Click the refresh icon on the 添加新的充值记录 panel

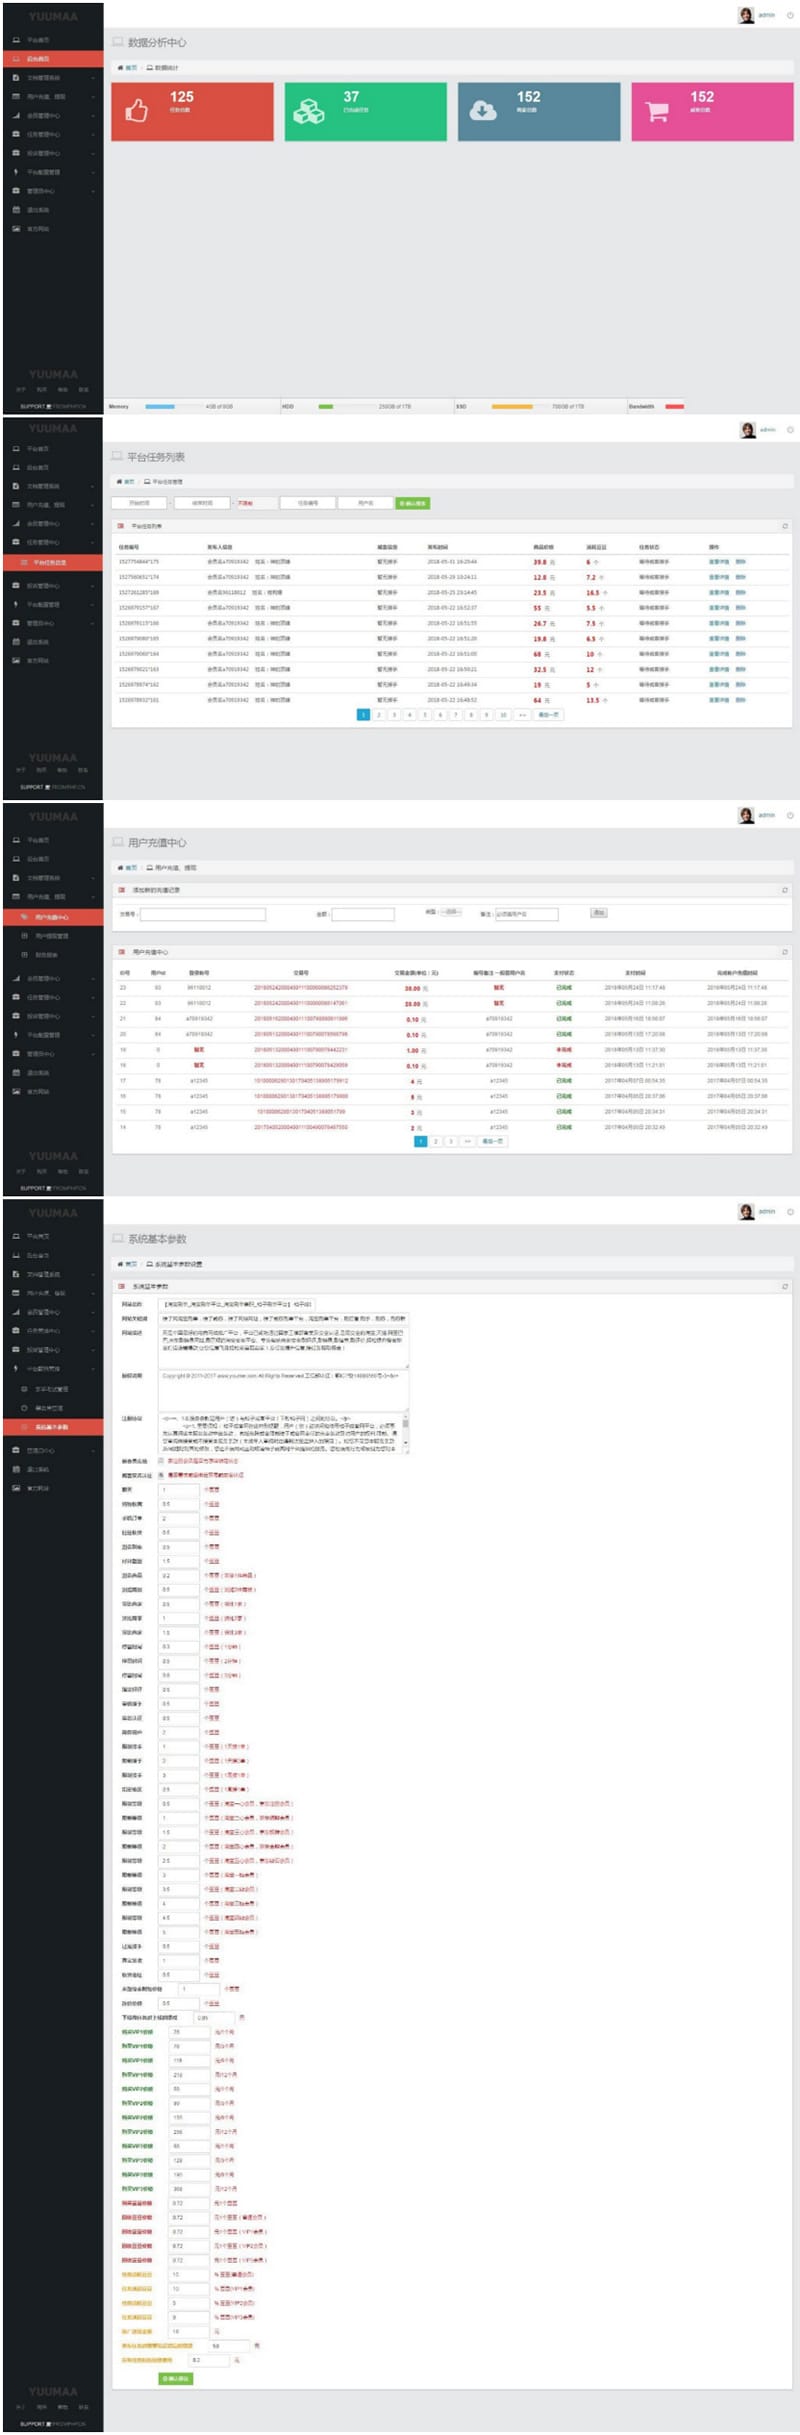pyautogui.click(x=785, y=890)
